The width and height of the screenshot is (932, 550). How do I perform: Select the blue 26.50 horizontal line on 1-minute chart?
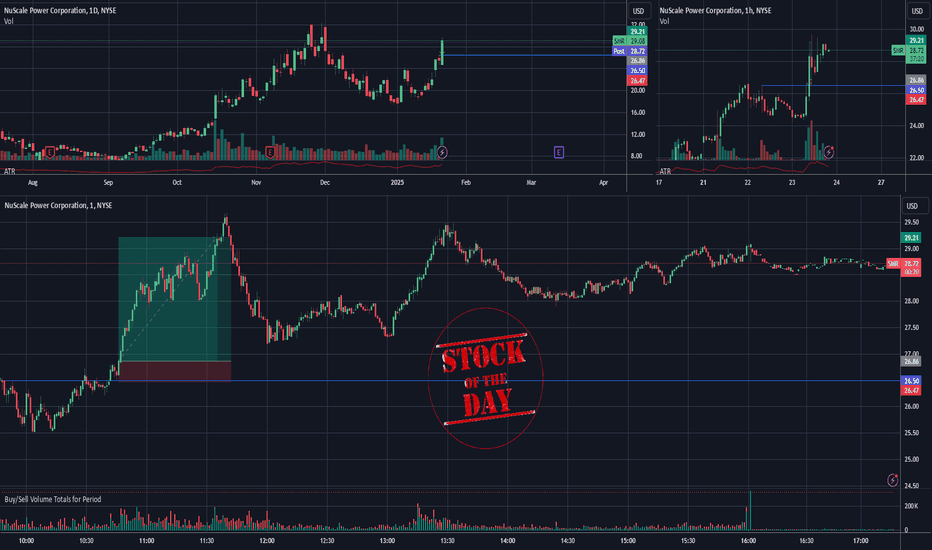[x=451, y=381]
